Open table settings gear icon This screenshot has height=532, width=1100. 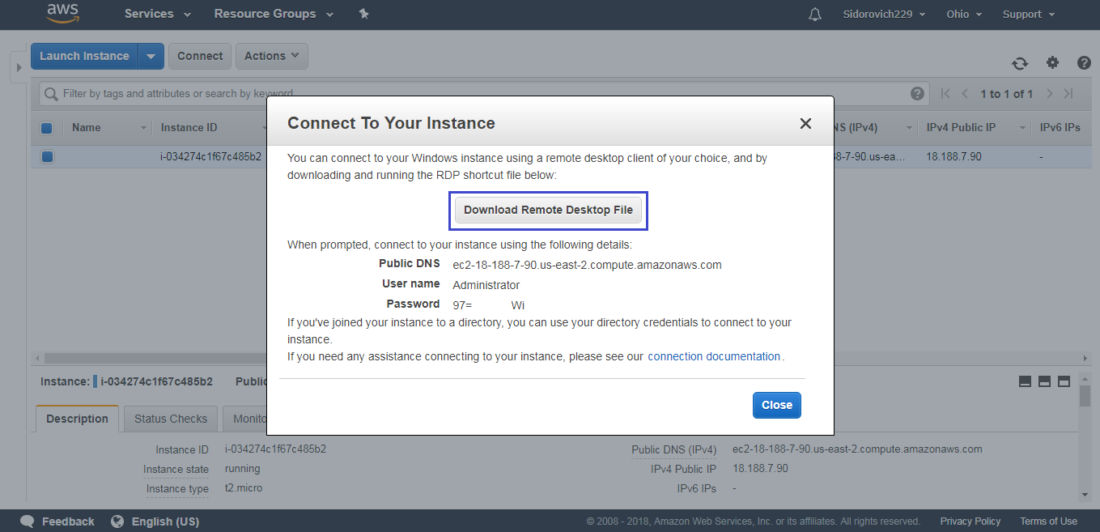click(1052, 62)
